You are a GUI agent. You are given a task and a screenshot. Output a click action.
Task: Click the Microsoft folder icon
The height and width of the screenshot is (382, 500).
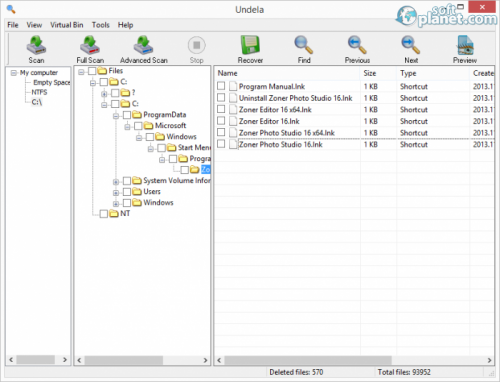point(148,126)
